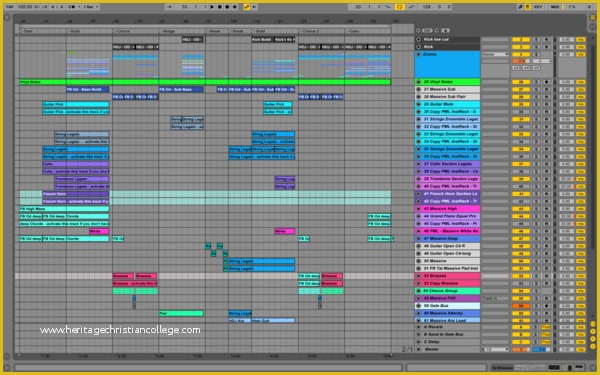
Task: Open the 1 Bar quantization menu
Action: (91, 7)
